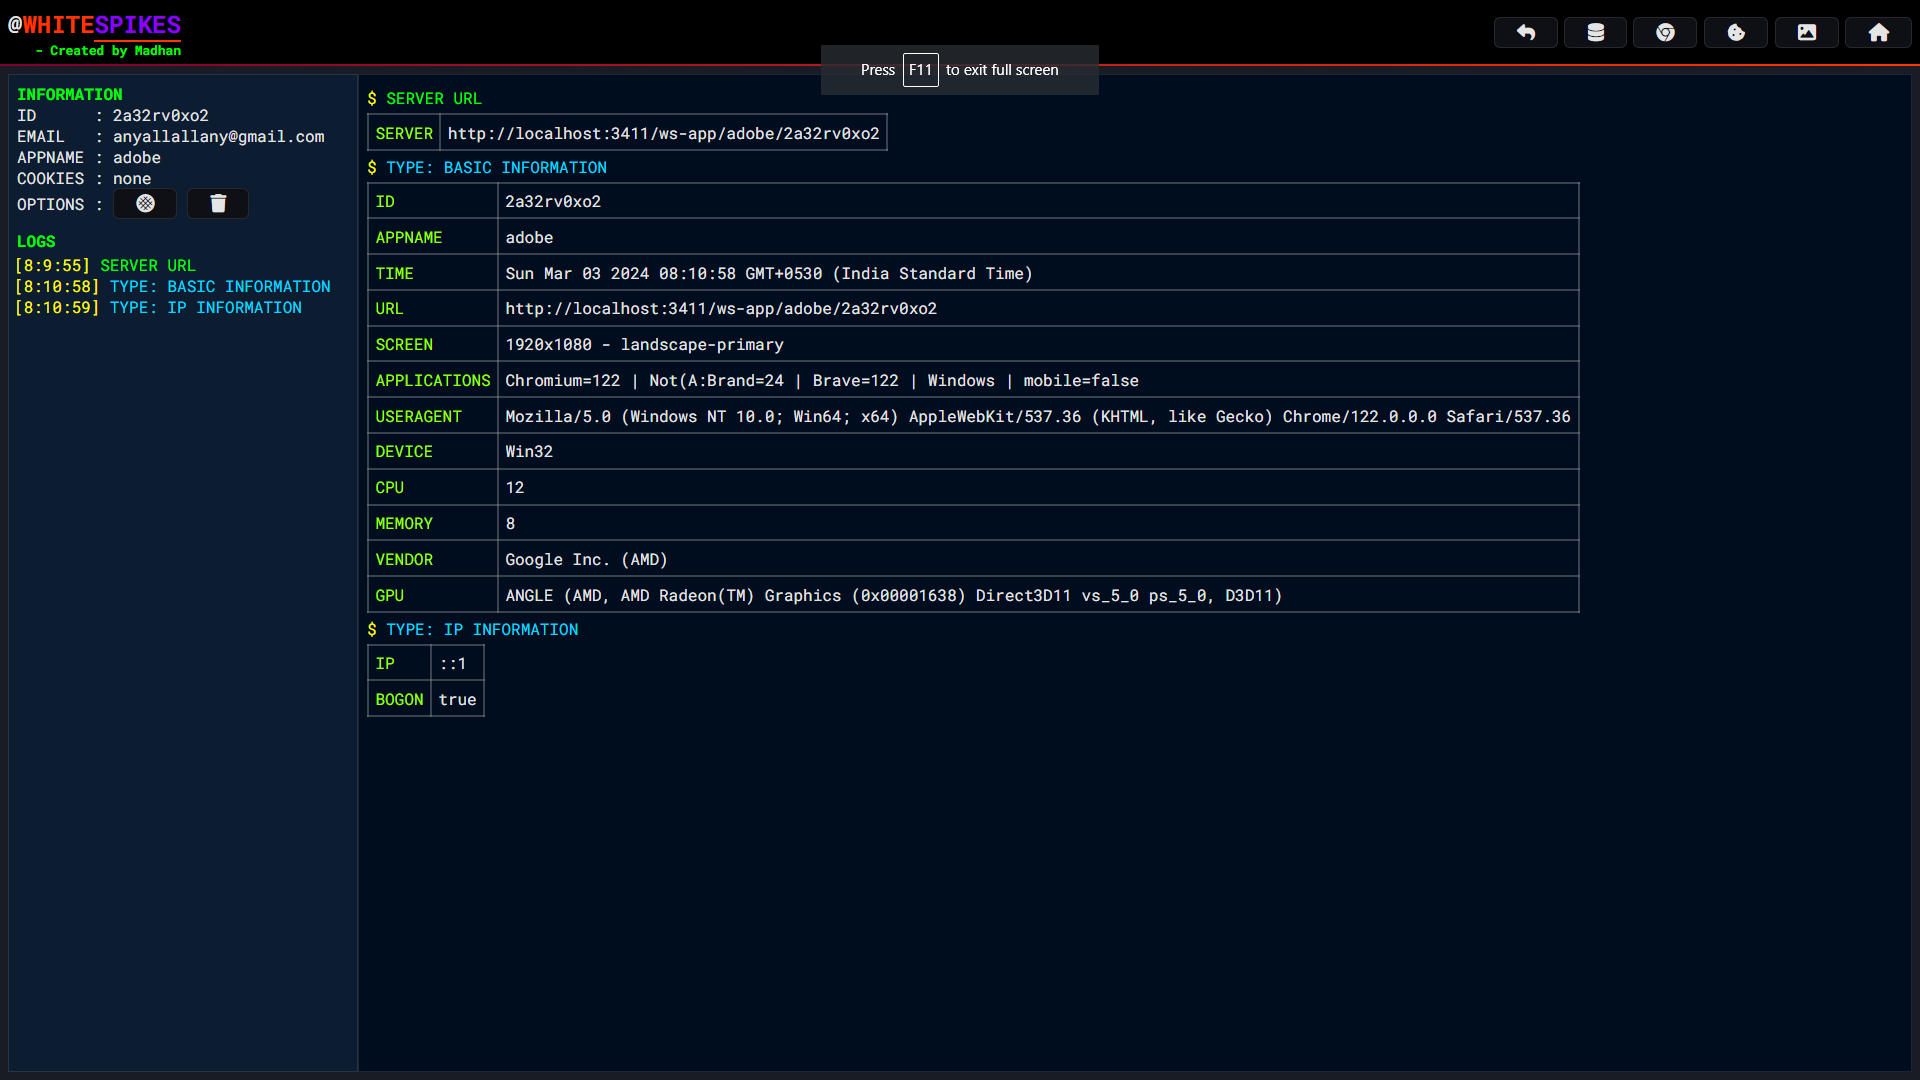Click the BOGON label cell
Image resolution: width=1920 pixels, height=1080 pixels.
pyautogui.click(x=399, y=699)
